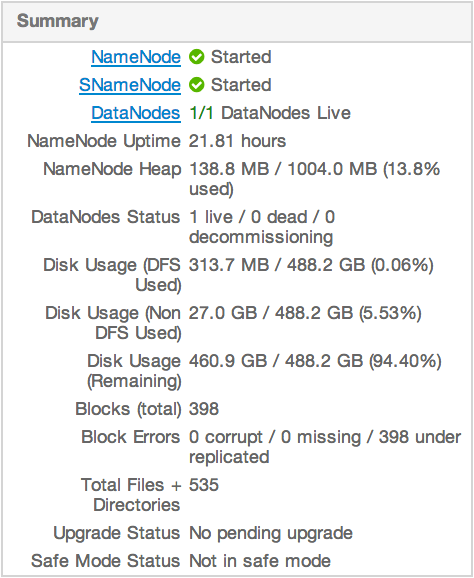Click the DataNodes Status live/dead counts
Image resolution: width=474 pixels, height=578 pixels.
pos(262,227)
